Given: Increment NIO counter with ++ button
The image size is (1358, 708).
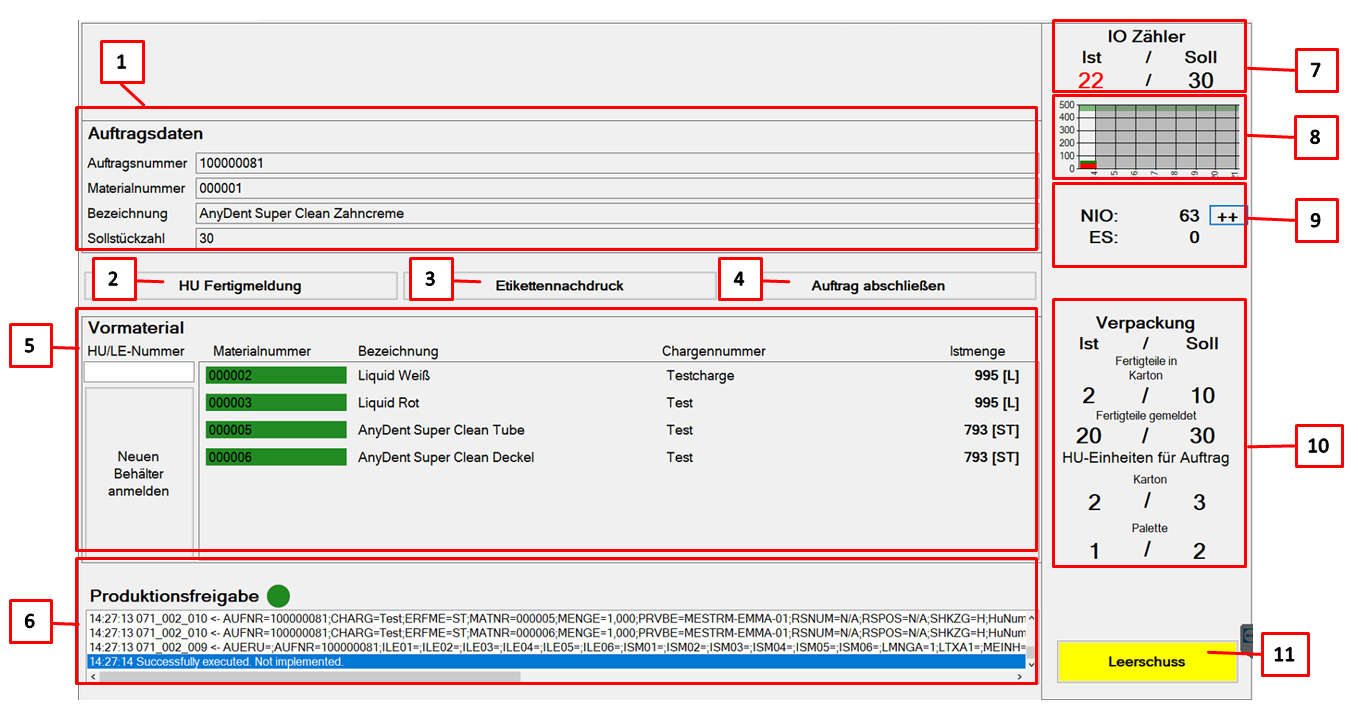Looking at the screenshot, I should point(1227,216).
